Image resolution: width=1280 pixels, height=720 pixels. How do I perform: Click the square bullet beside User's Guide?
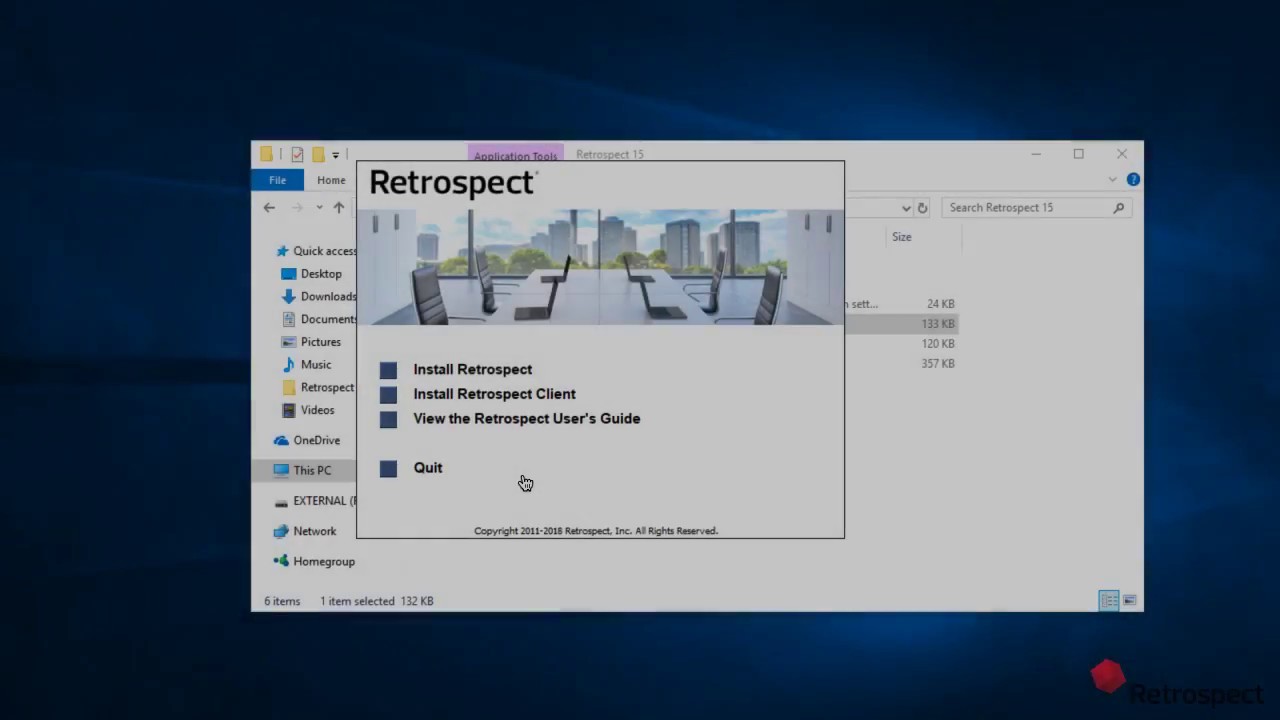[388, 419]
